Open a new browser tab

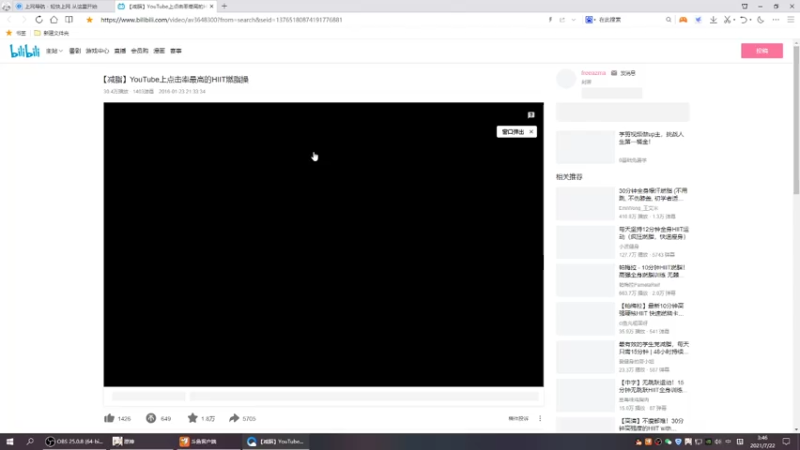[224, 6]
